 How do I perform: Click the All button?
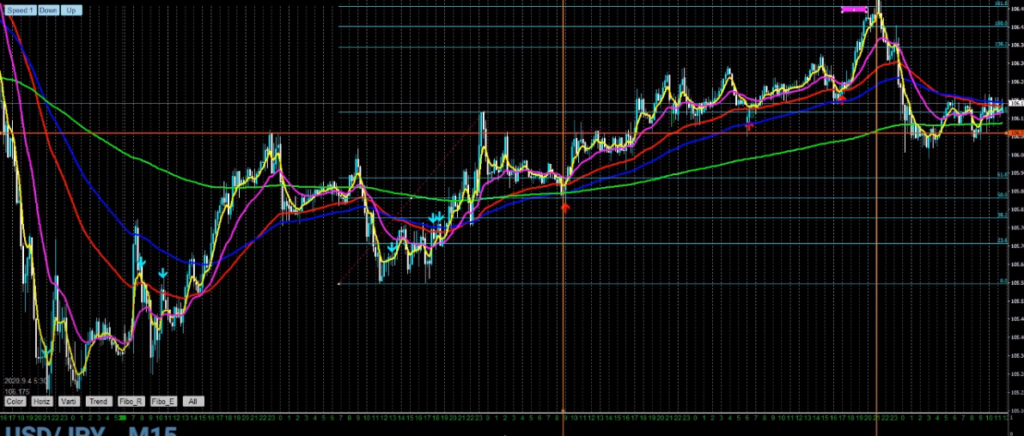point(193,401)
